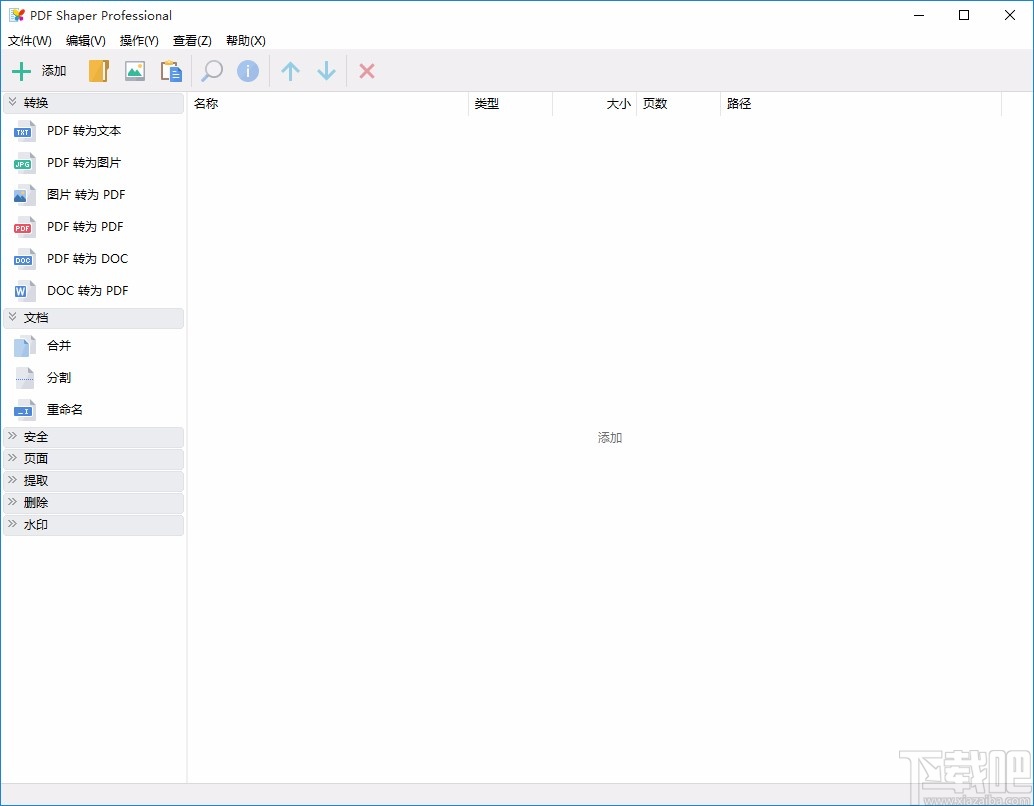
Task: Open the DOC 转为 PDF converter
Action: (x=87, y=290)
